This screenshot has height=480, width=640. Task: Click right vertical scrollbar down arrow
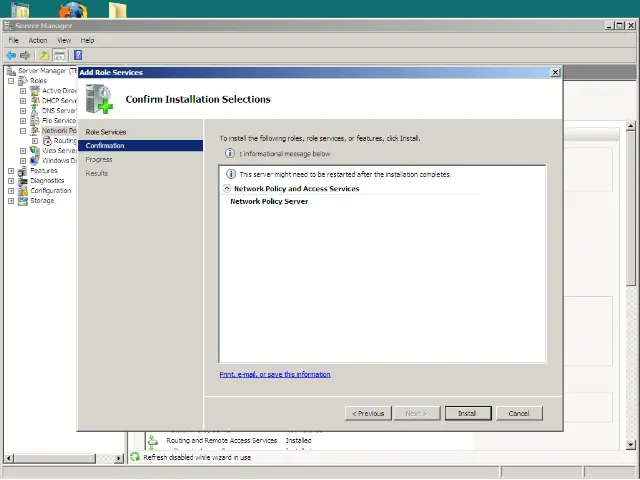coord(631,445)
